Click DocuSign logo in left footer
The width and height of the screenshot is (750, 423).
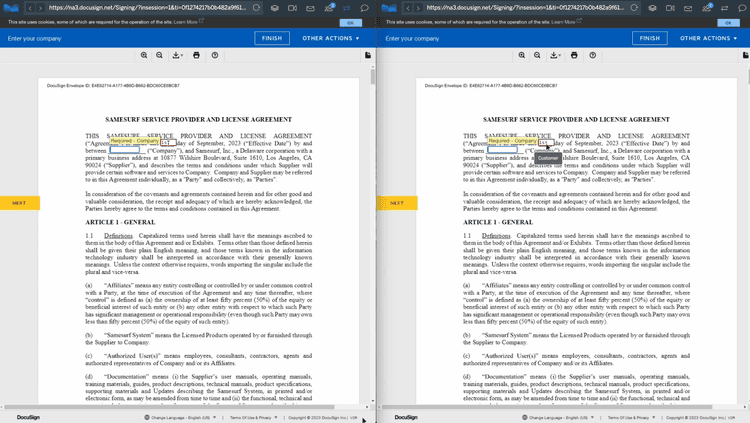[x=28, y=418]
